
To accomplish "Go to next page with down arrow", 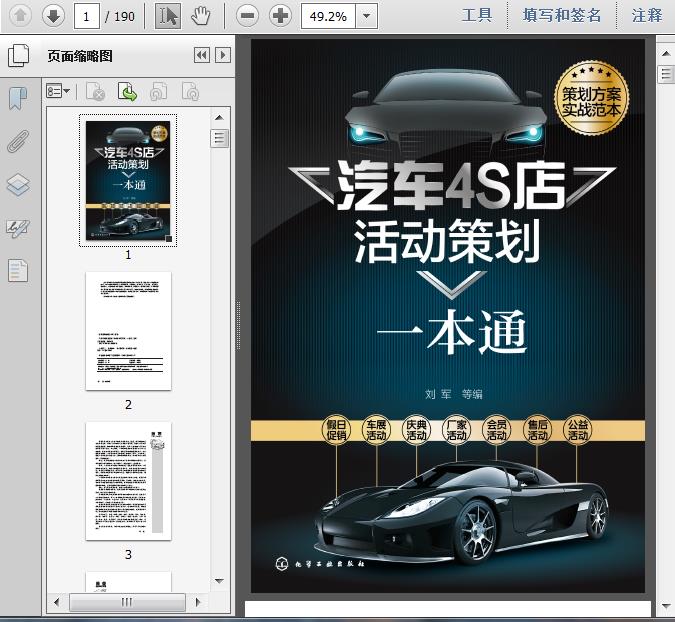I will pos(53,16).
